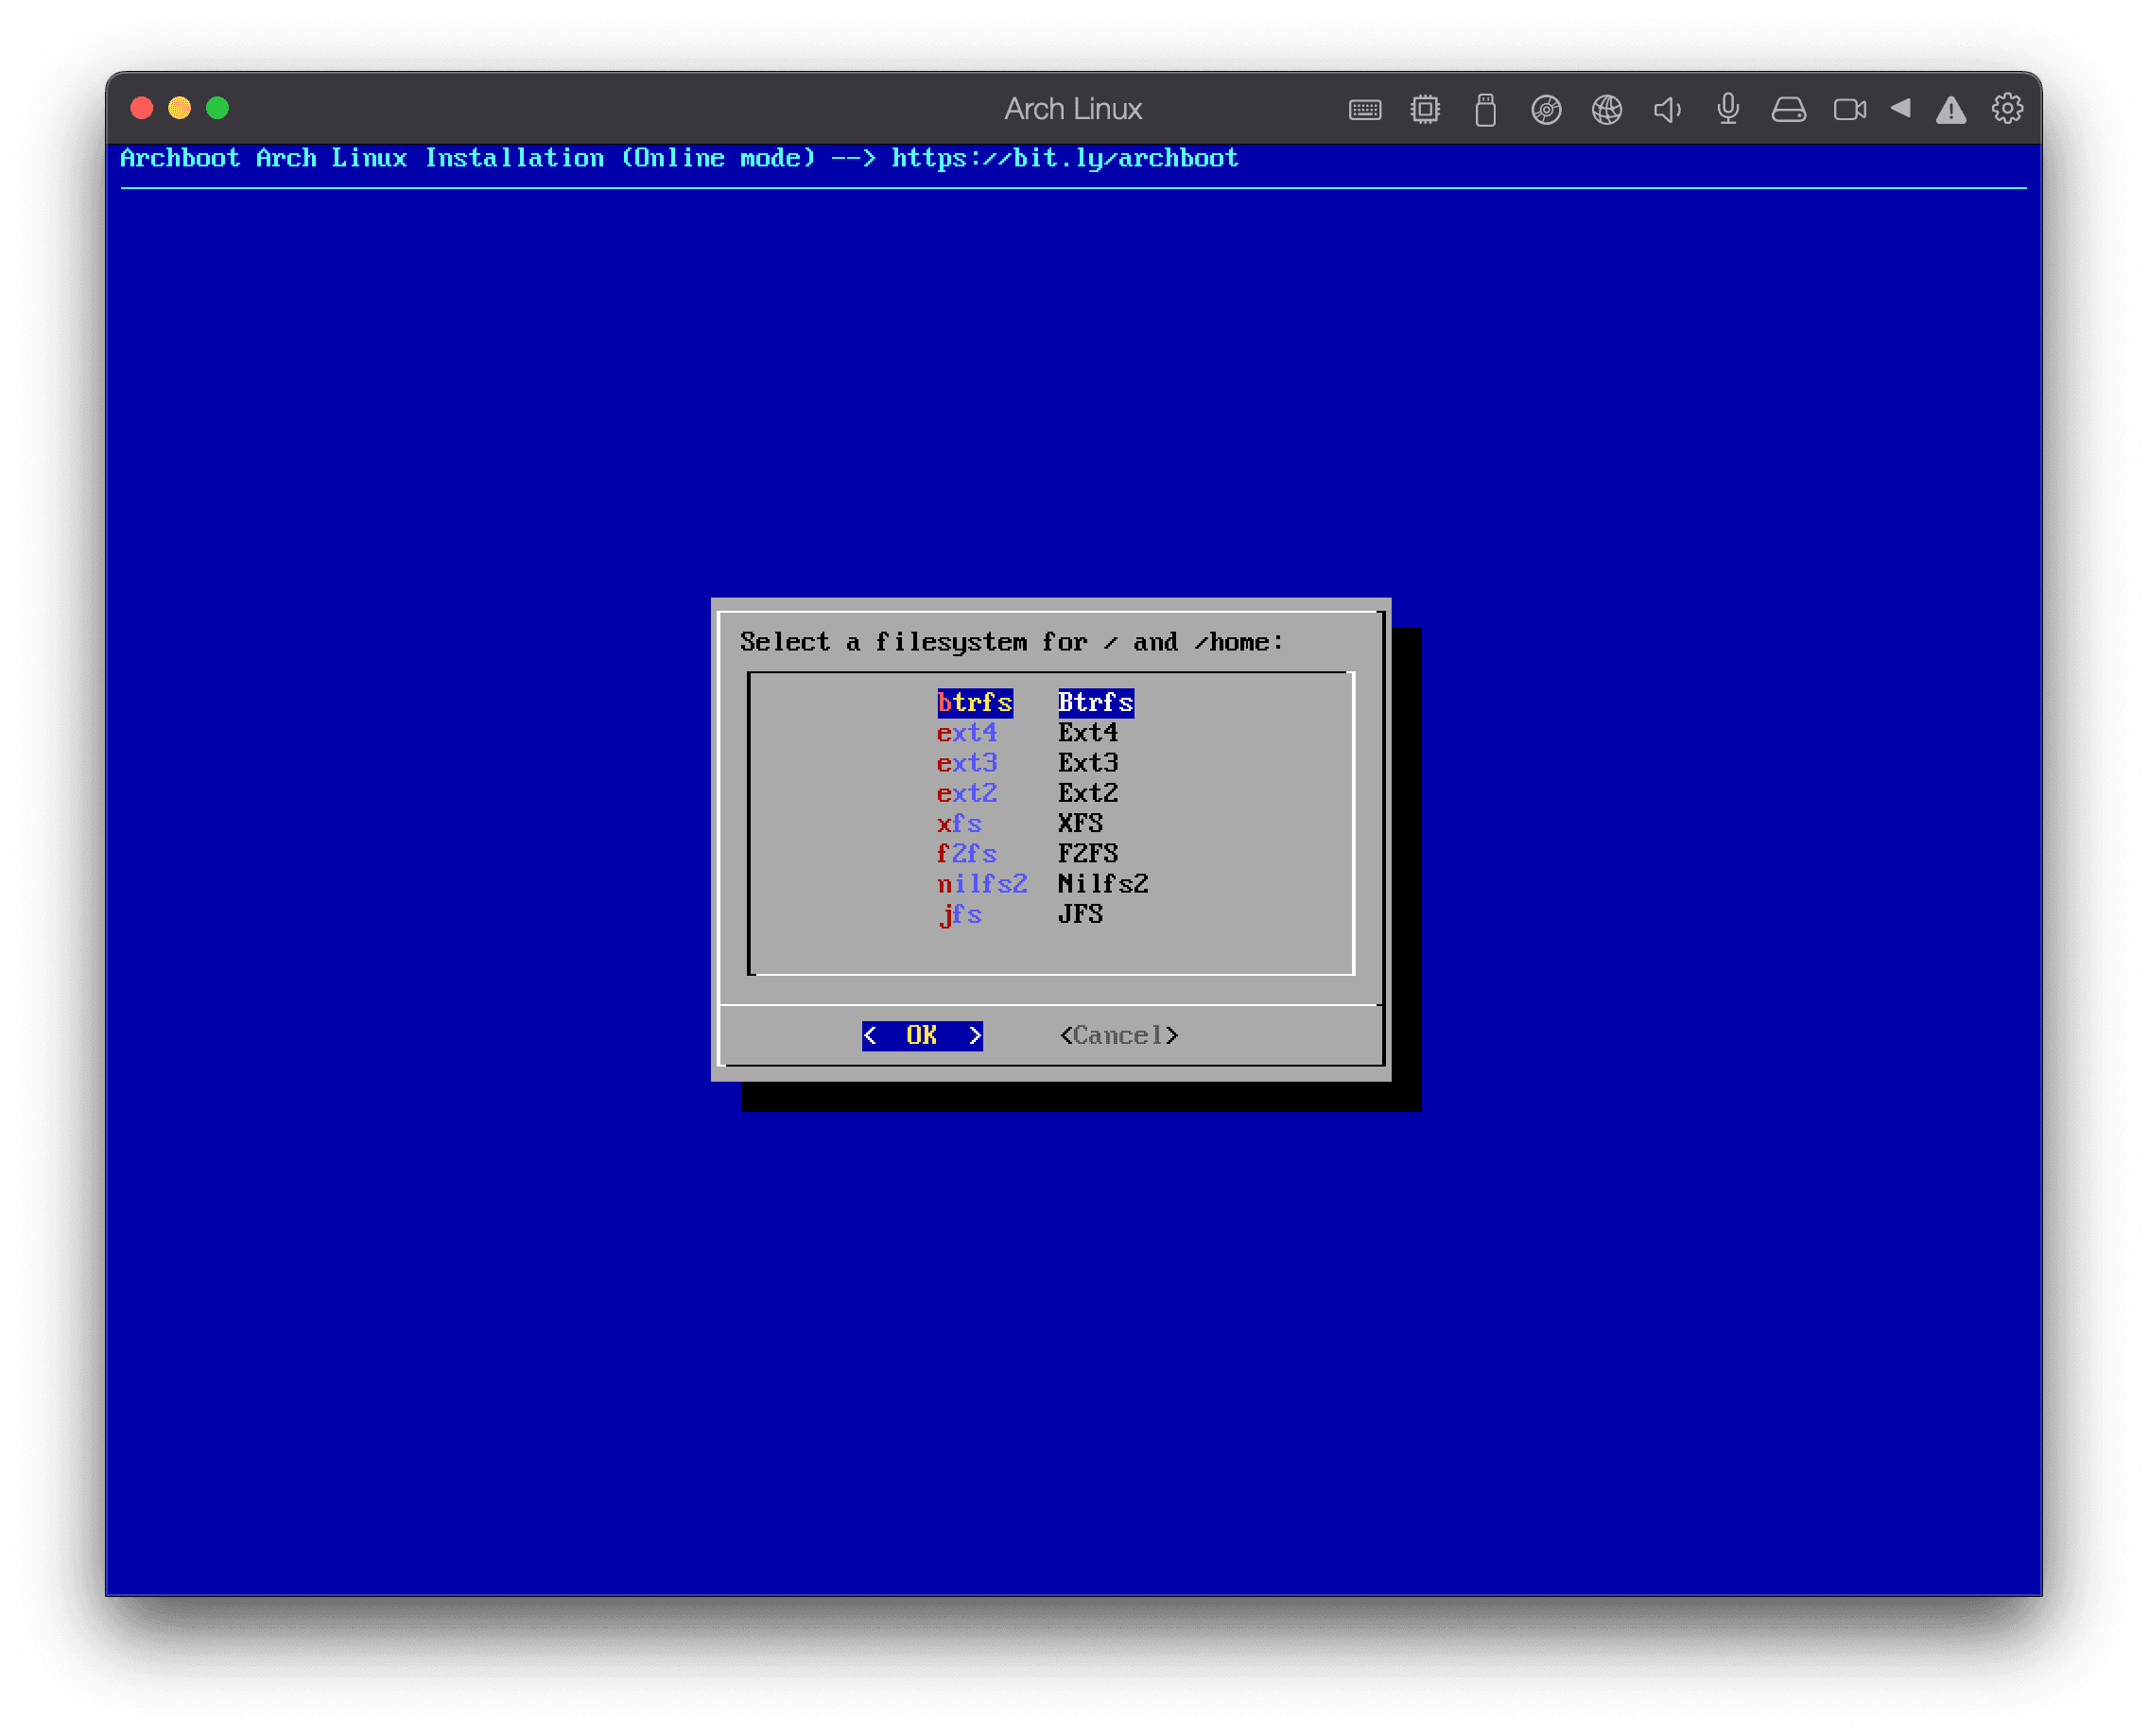Close the Arch Linux VM window
The width and height of the screenshot is (2148, 1736).
point(142,108)
